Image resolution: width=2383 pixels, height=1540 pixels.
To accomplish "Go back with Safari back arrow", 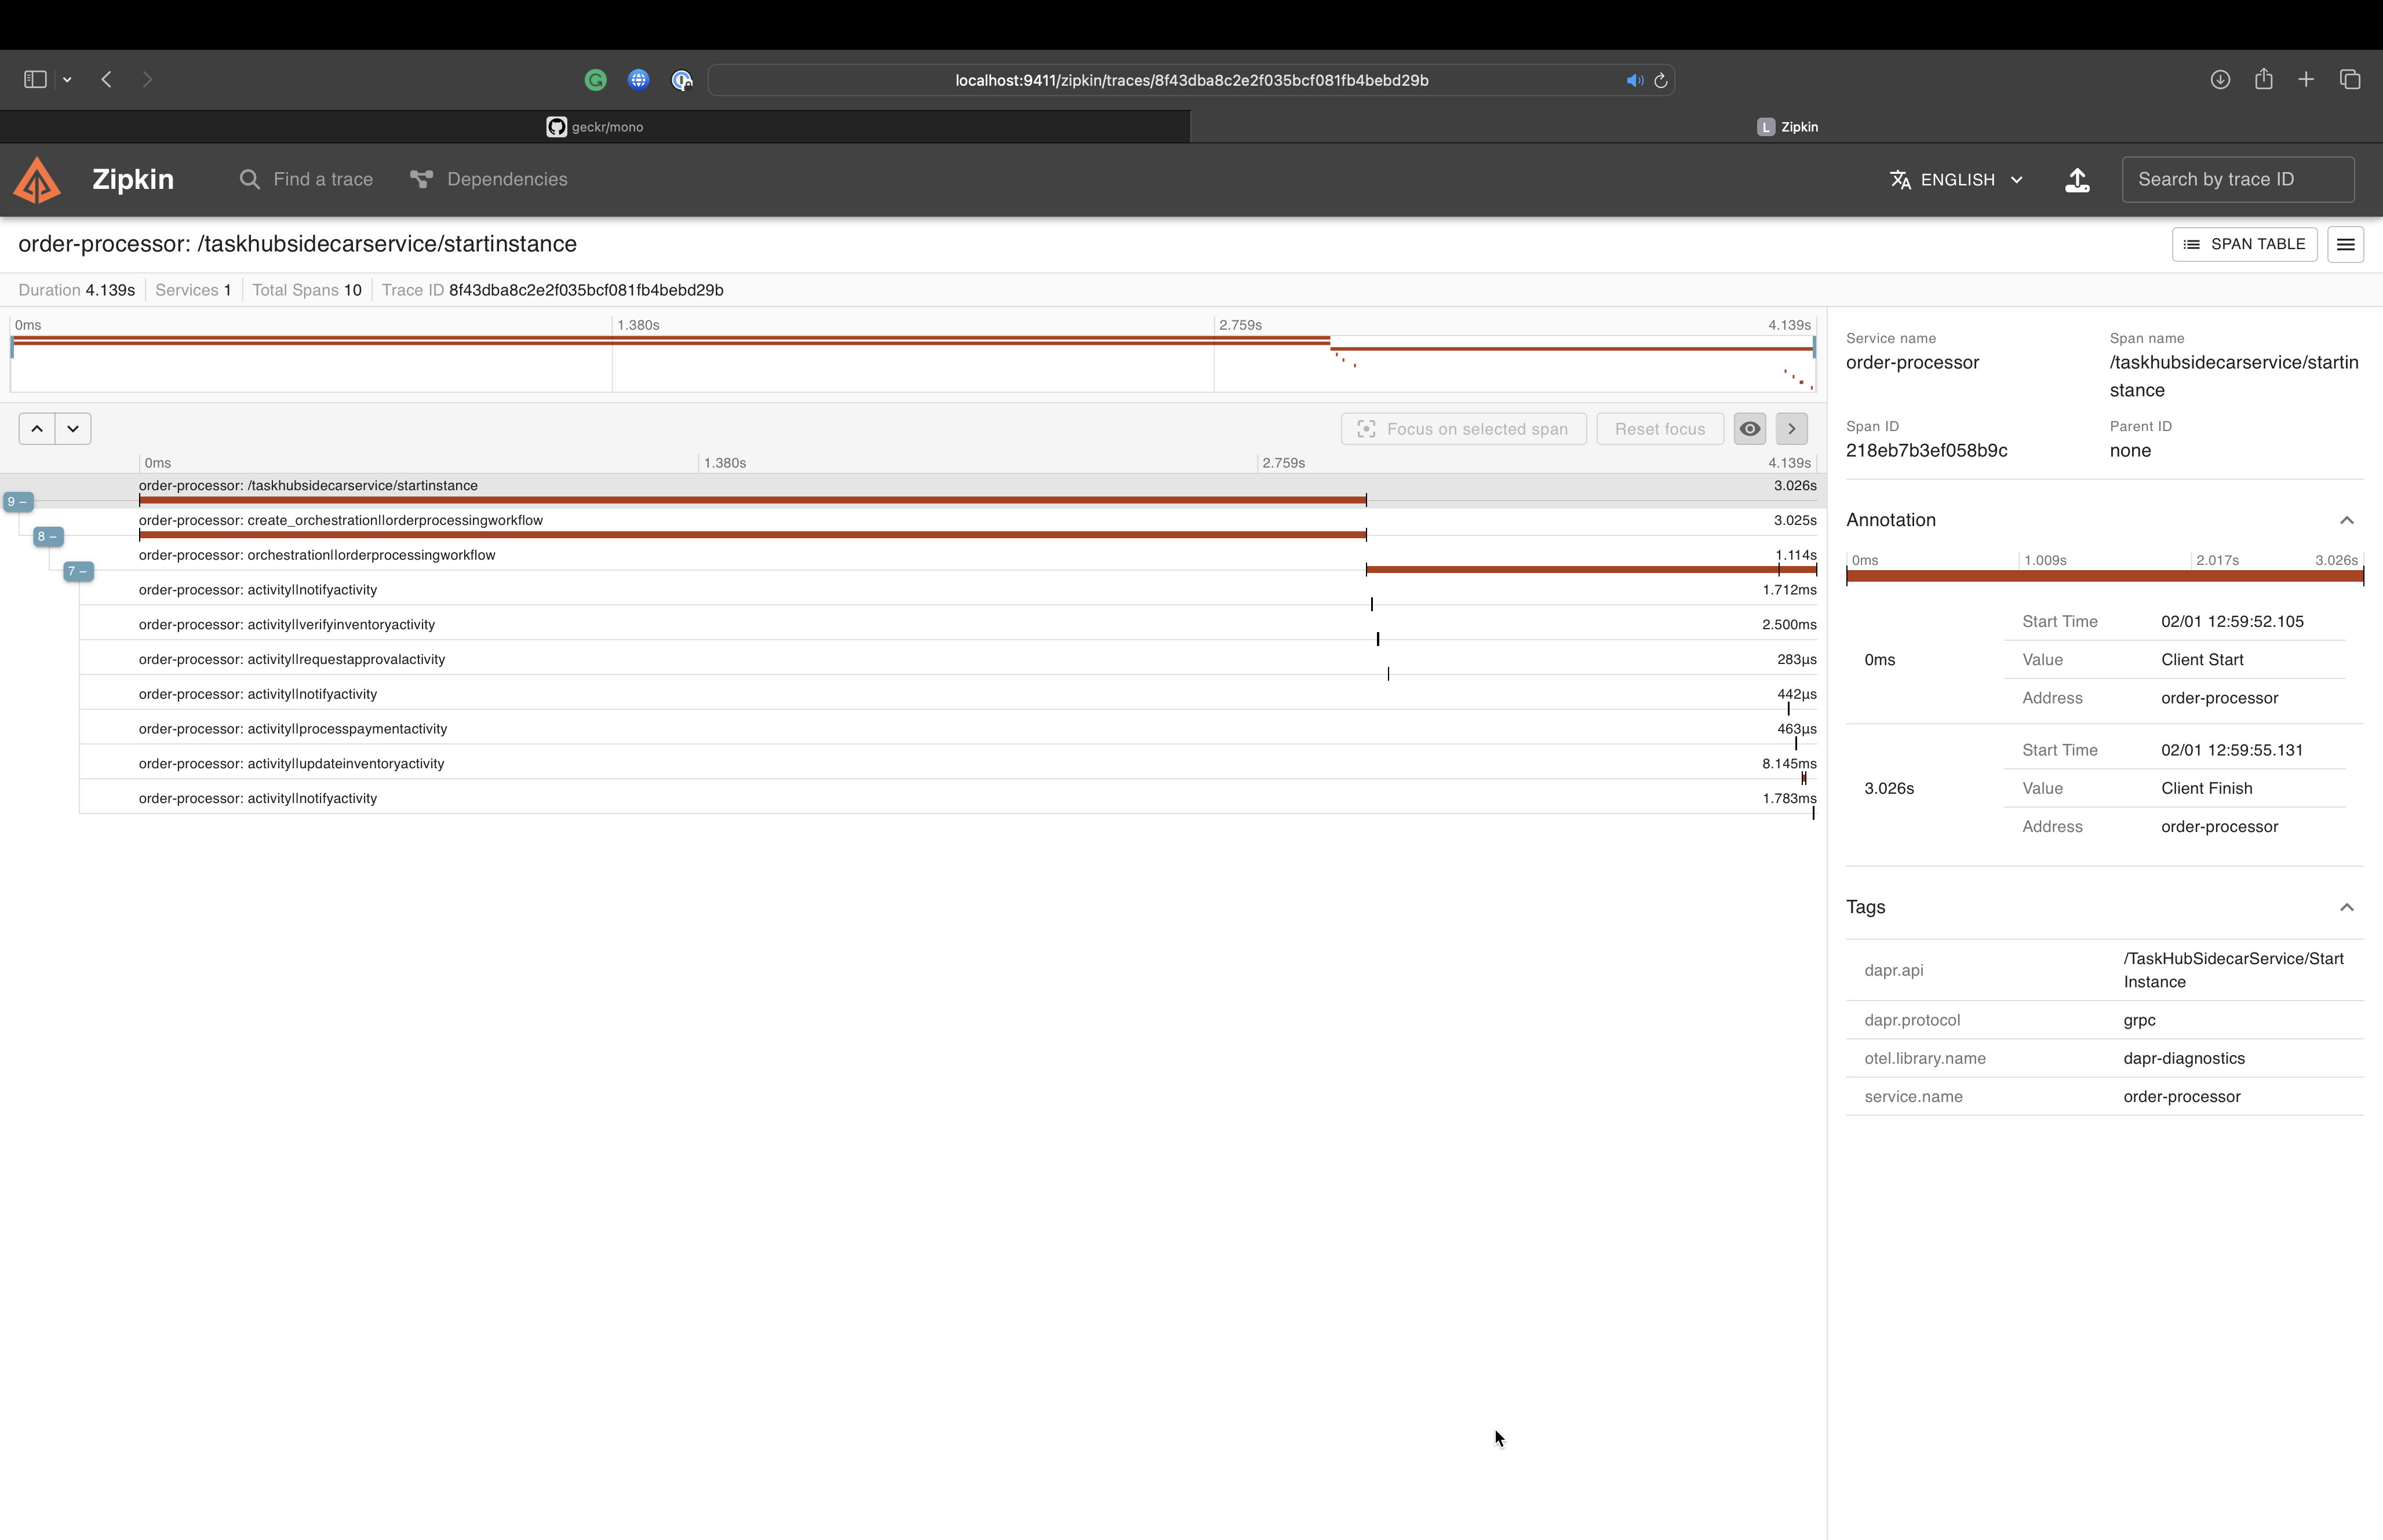I will pyautogui.click(x=106, y=79).
